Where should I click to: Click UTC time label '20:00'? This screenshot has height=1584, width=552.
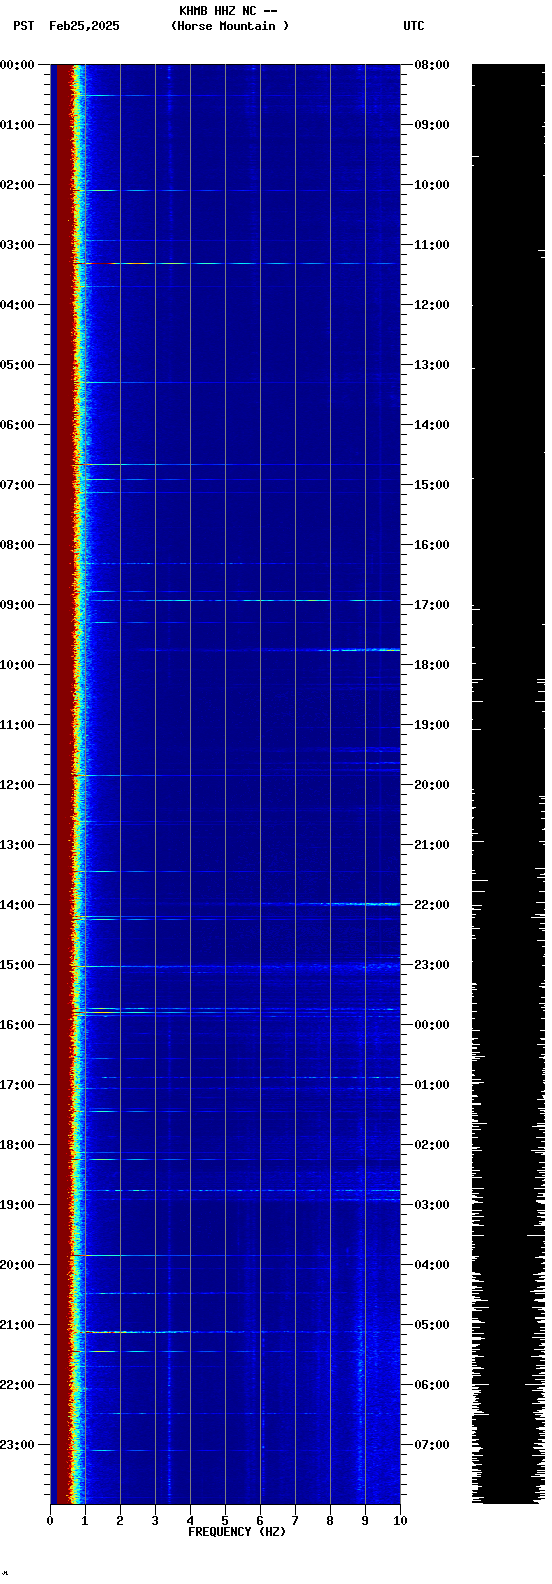click(432, 785)
